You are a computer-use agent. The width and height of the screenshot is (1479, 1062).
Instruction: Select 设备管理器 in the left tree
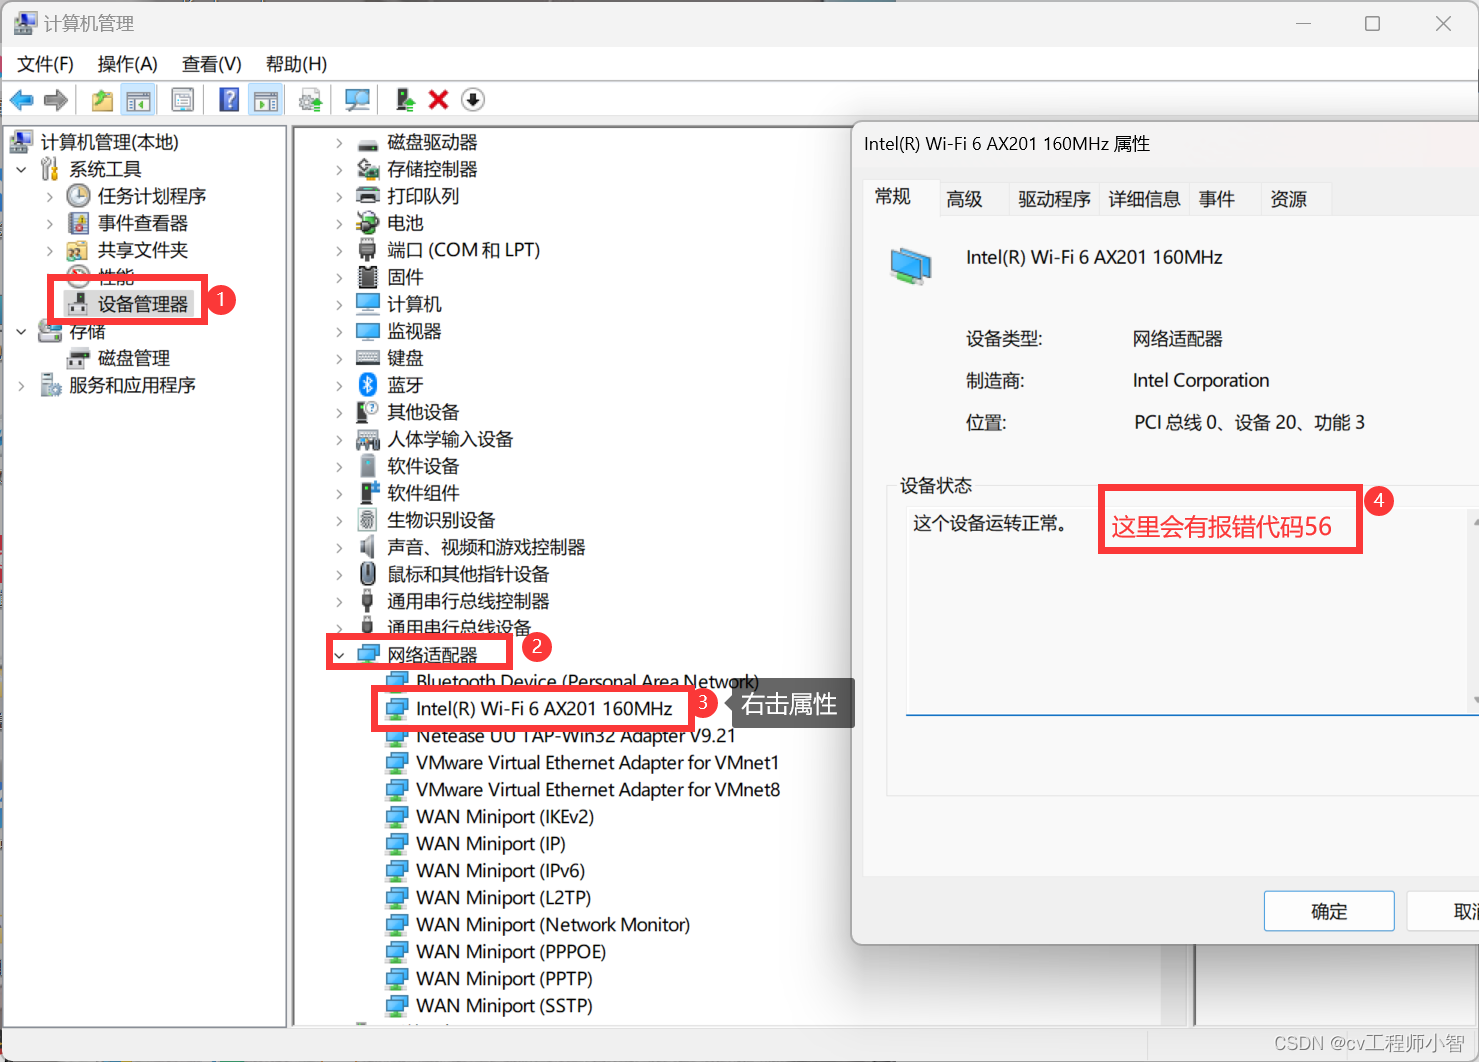(x=142, y=304)
